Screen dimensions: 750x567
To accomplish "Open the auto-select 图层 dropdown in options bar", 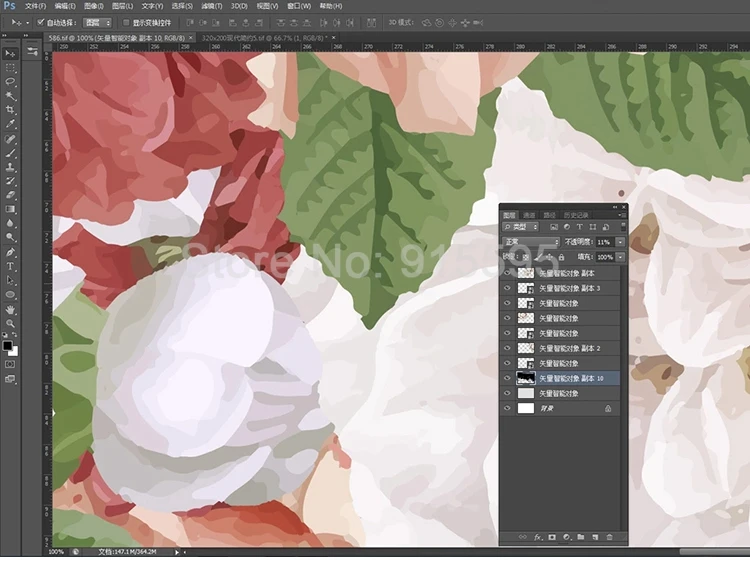I will [x=97, y=22].
